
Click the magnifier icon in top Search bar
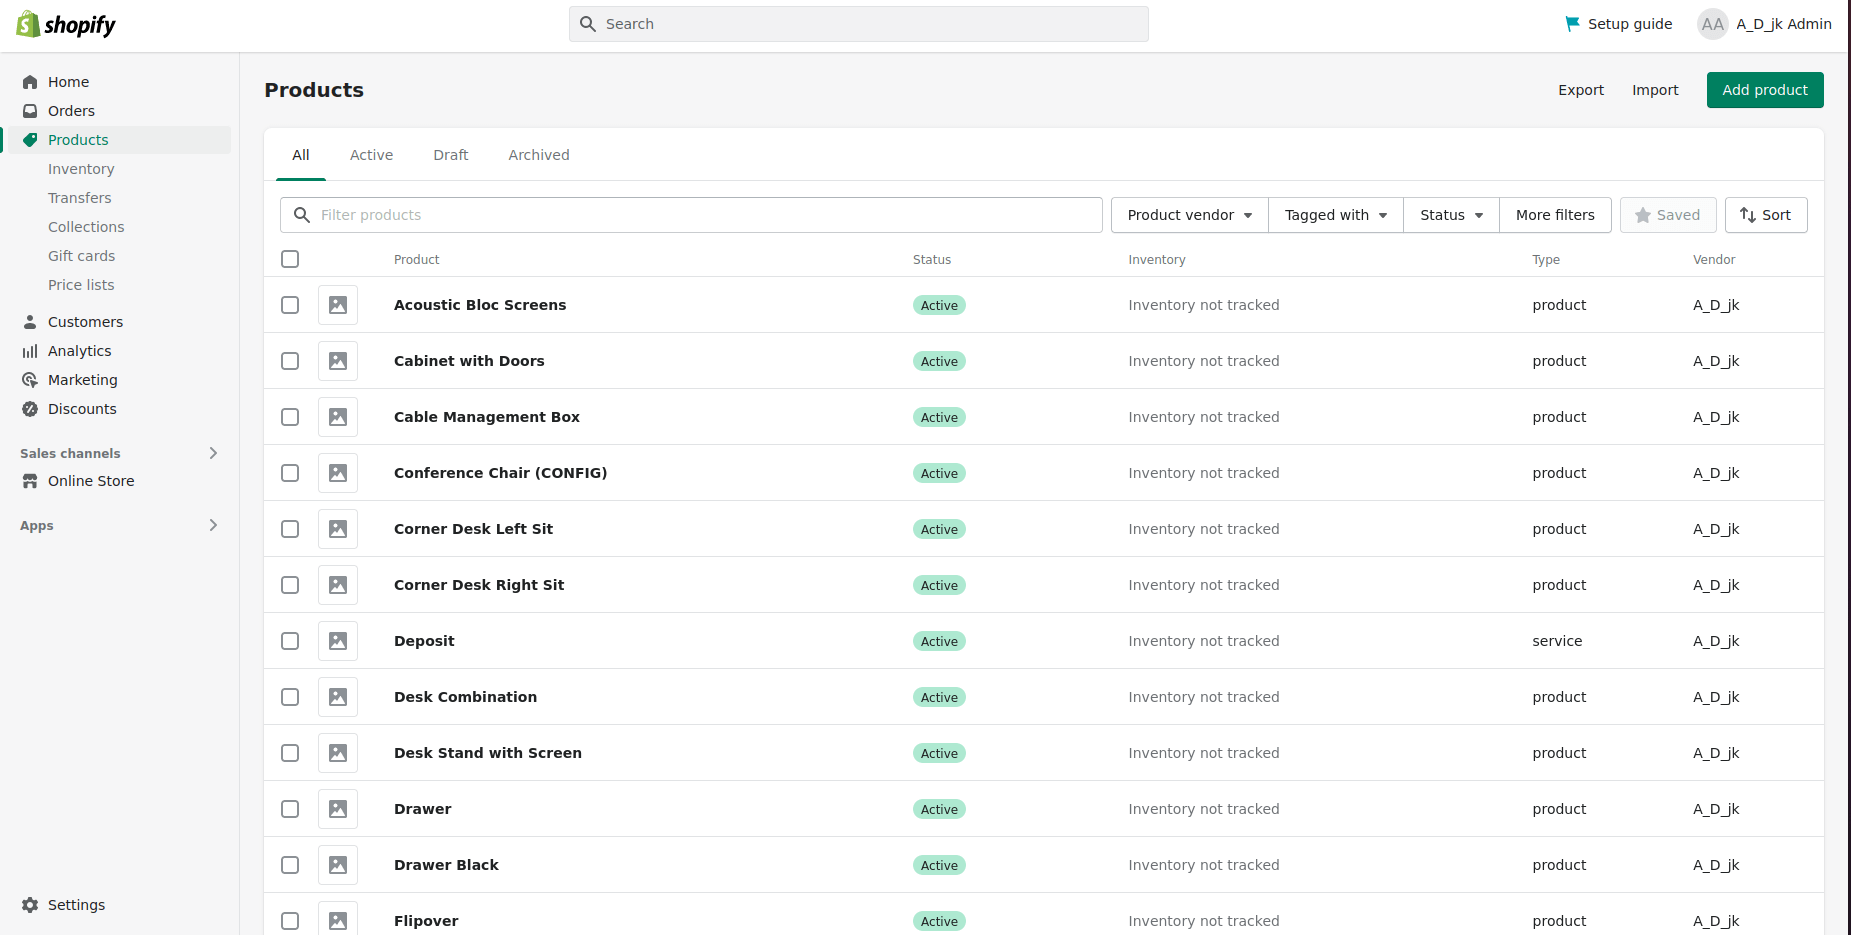click(x=588, y=24)
